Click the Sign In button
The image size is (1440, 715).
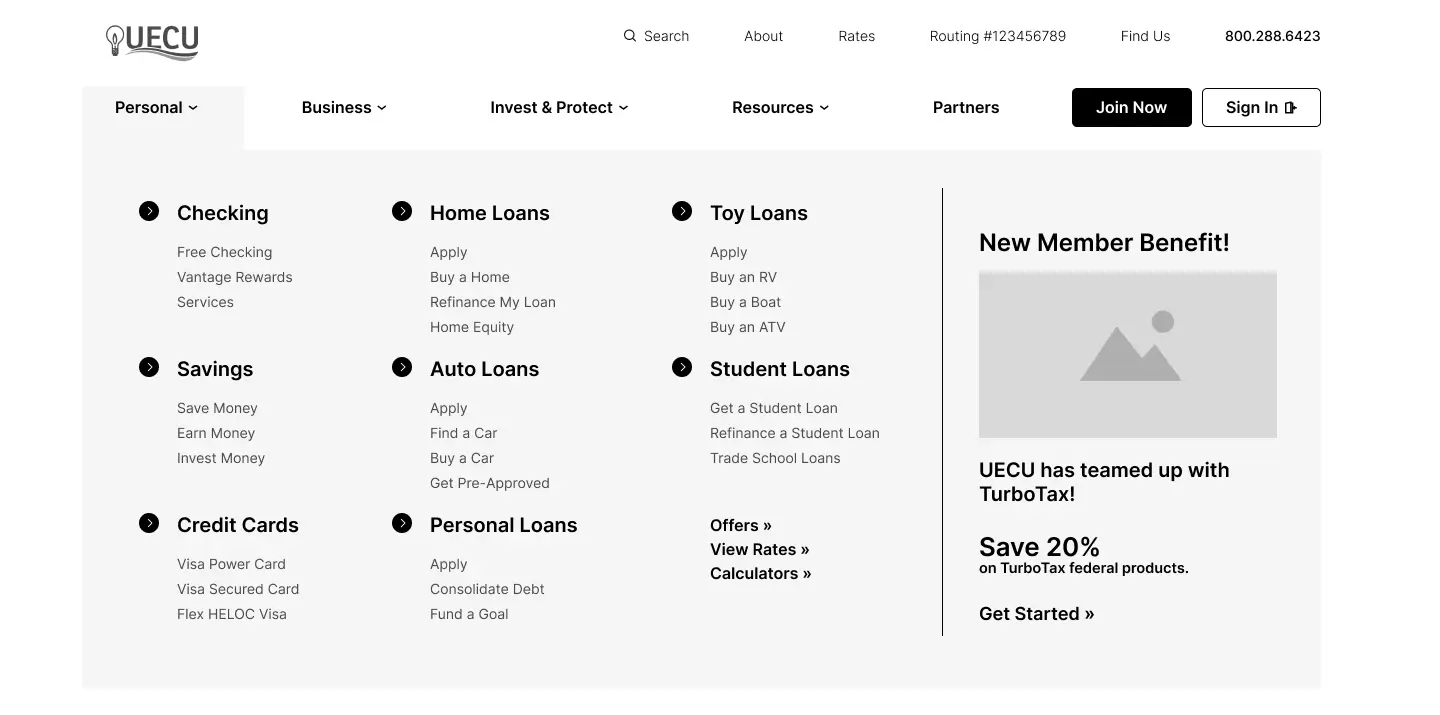coord(1260,108)
